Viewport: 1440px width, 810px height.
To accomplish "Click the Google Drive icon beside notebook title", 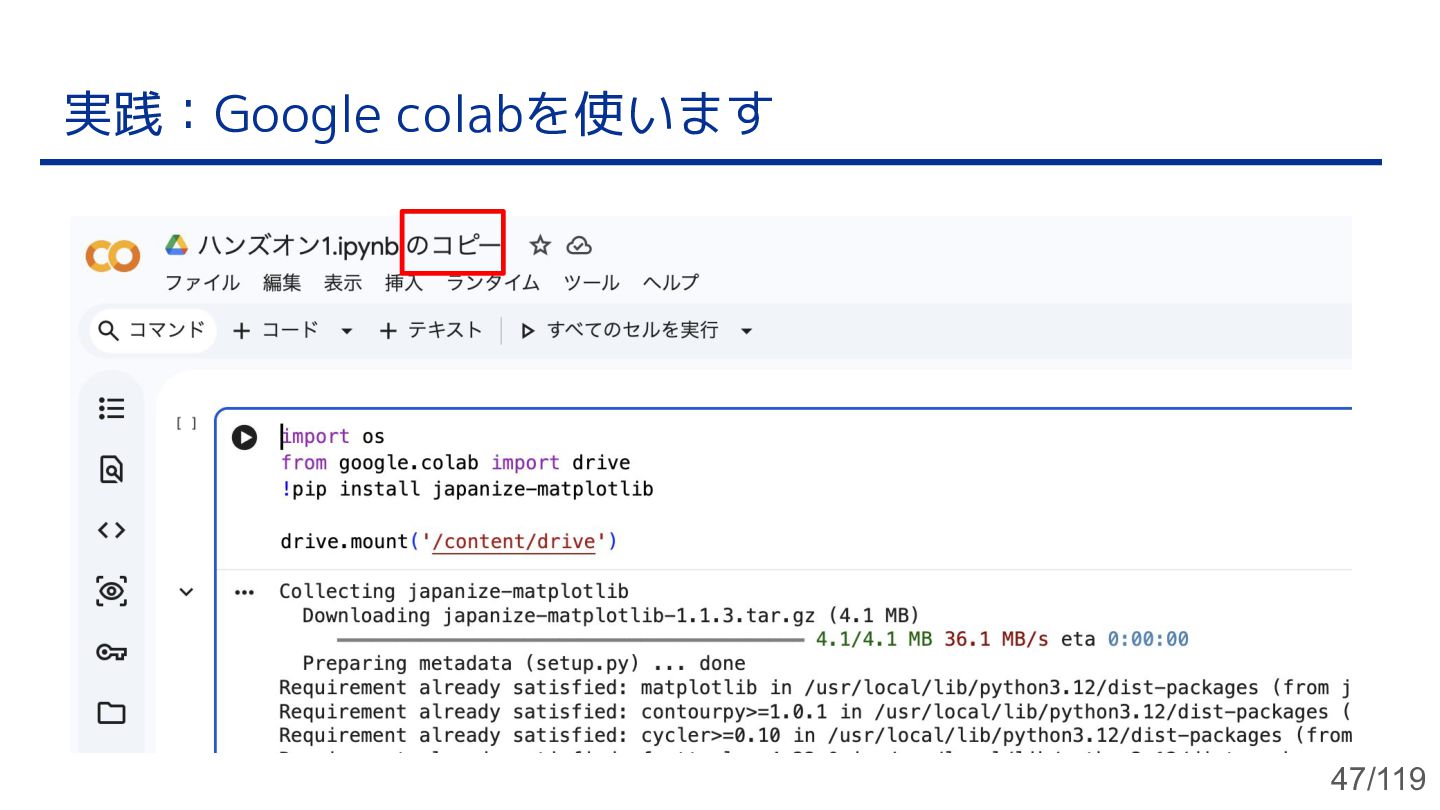I will 177,245.
